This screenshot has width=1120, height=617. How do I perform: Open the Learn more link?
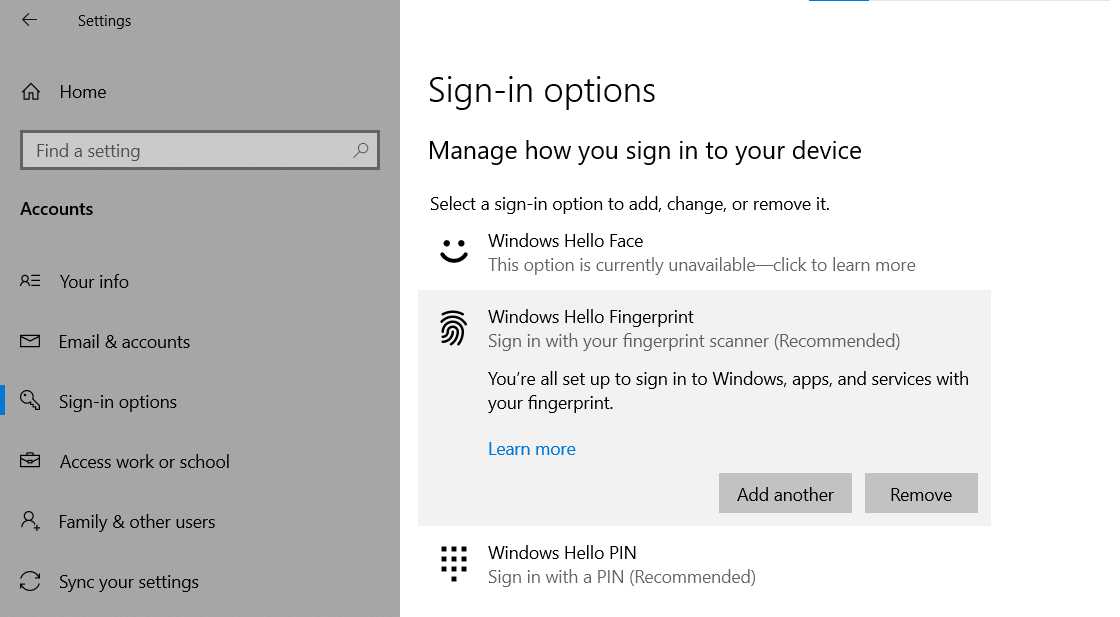[531, 448]
